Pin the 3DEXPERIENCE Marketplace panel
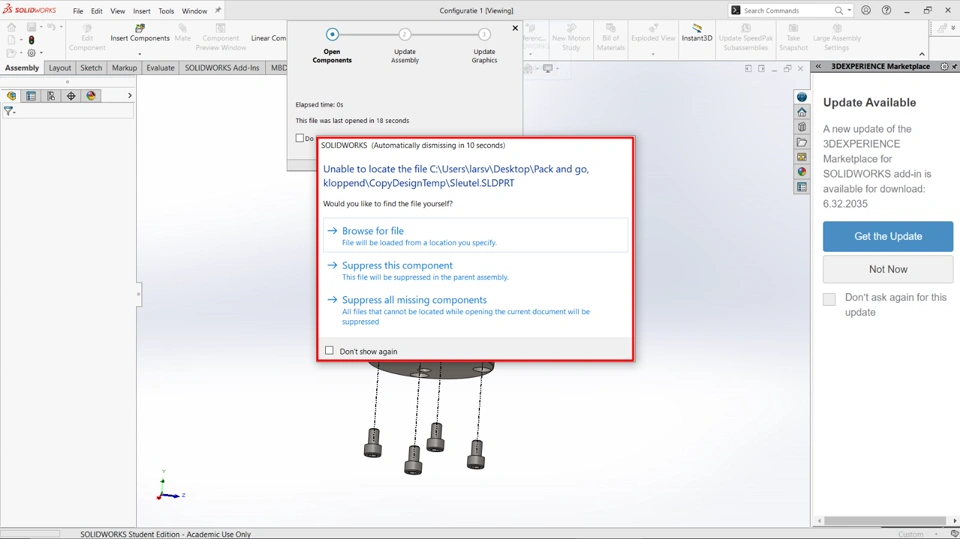 [954, 66]
